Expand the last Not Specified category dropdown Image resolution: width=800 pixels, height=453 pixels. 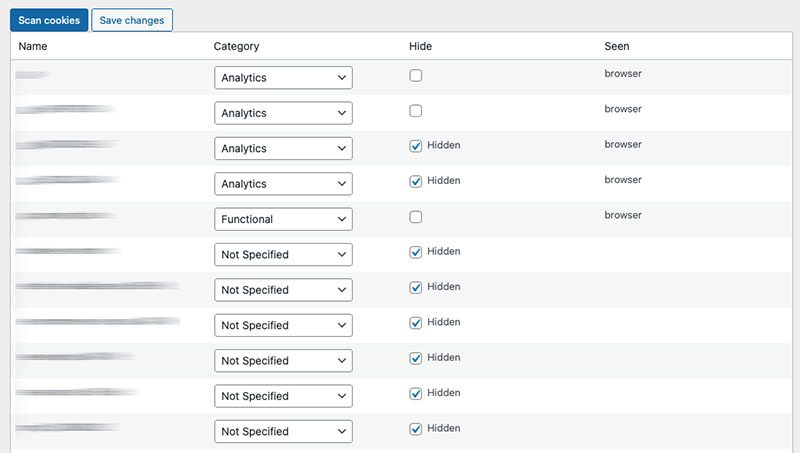click(283, 432)
